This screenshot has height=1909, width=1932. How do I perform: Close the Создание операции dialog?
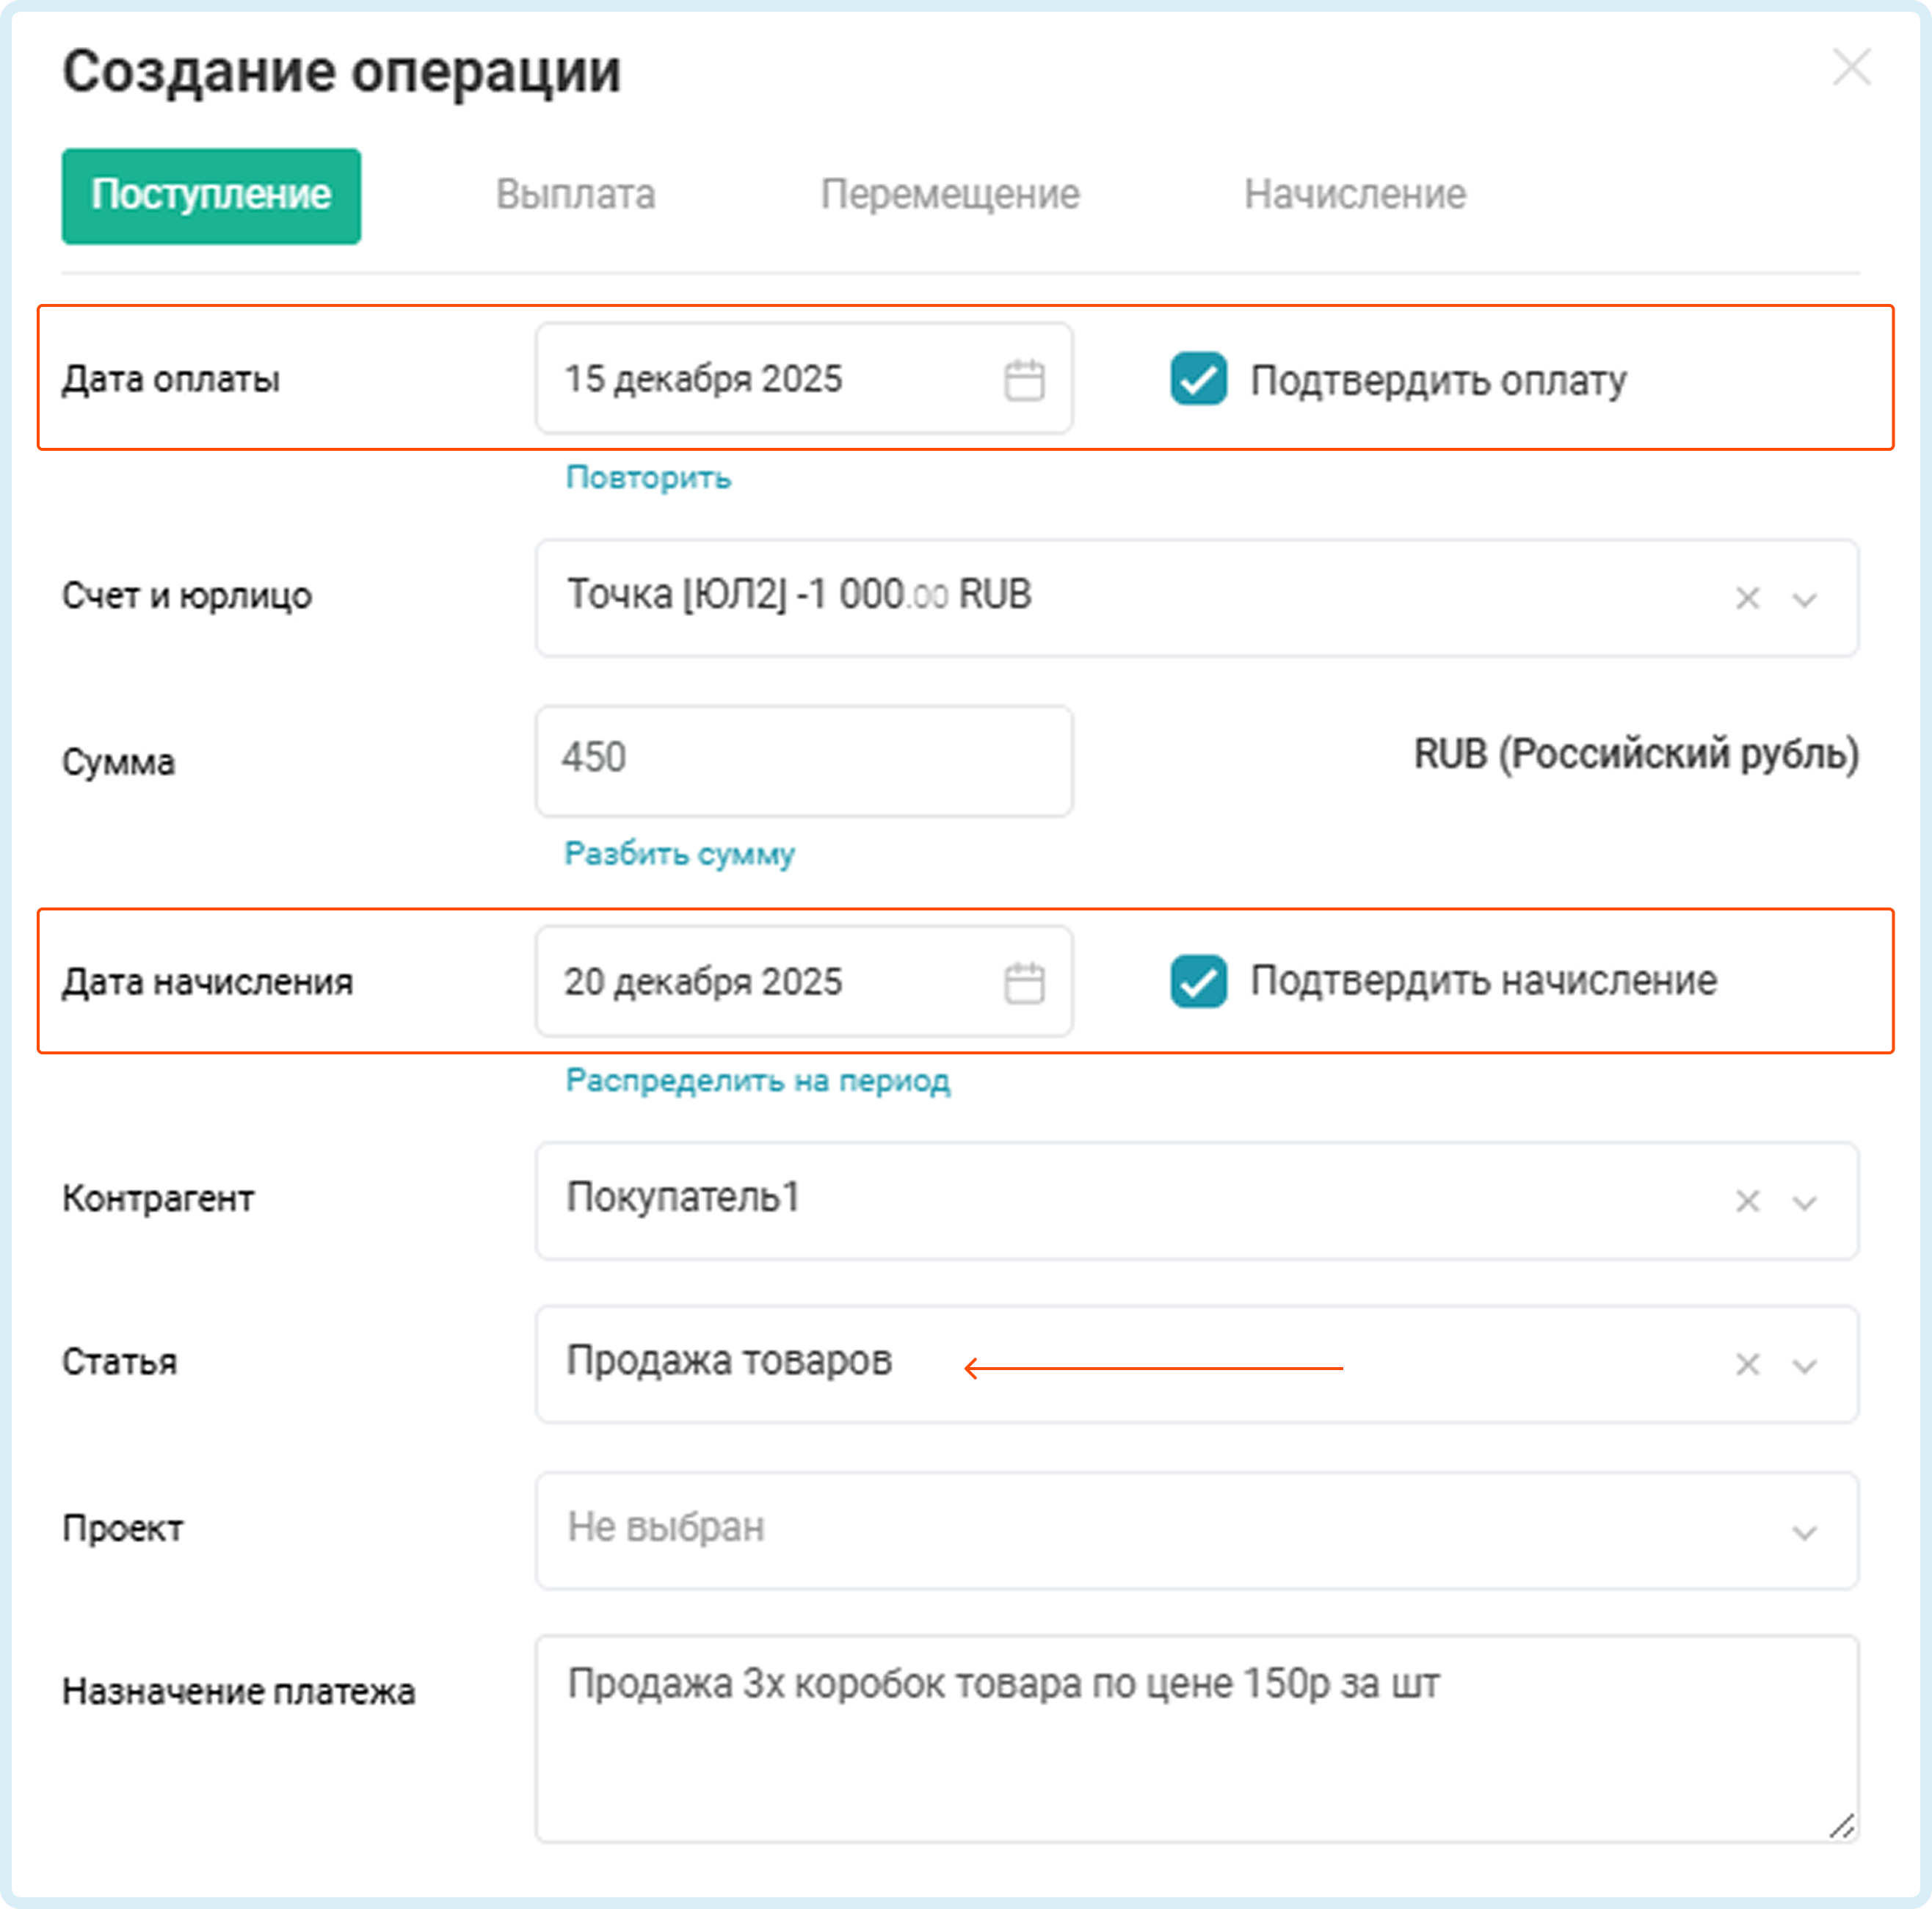(x=1851, y=68)
